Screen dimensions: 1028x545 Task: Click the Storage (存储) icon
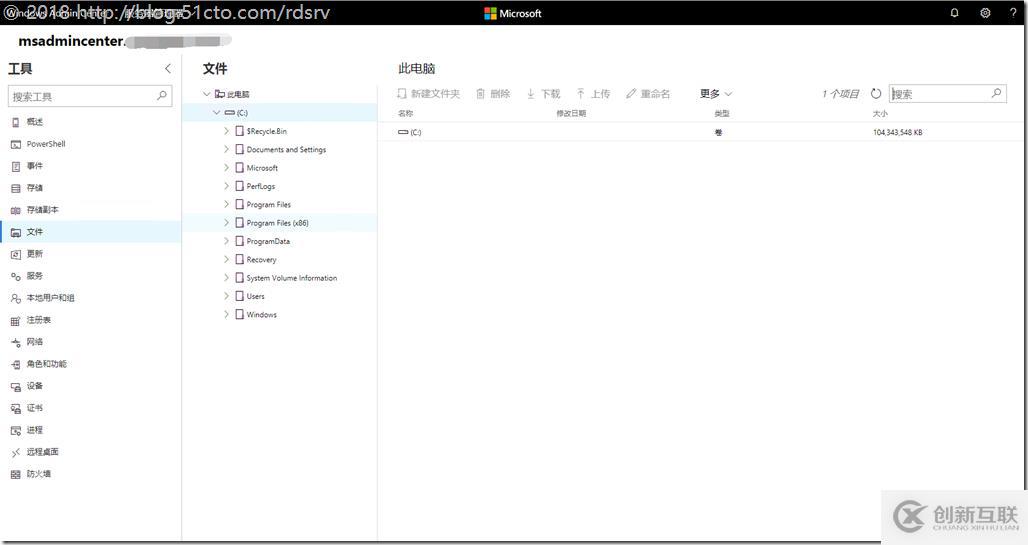16,188
